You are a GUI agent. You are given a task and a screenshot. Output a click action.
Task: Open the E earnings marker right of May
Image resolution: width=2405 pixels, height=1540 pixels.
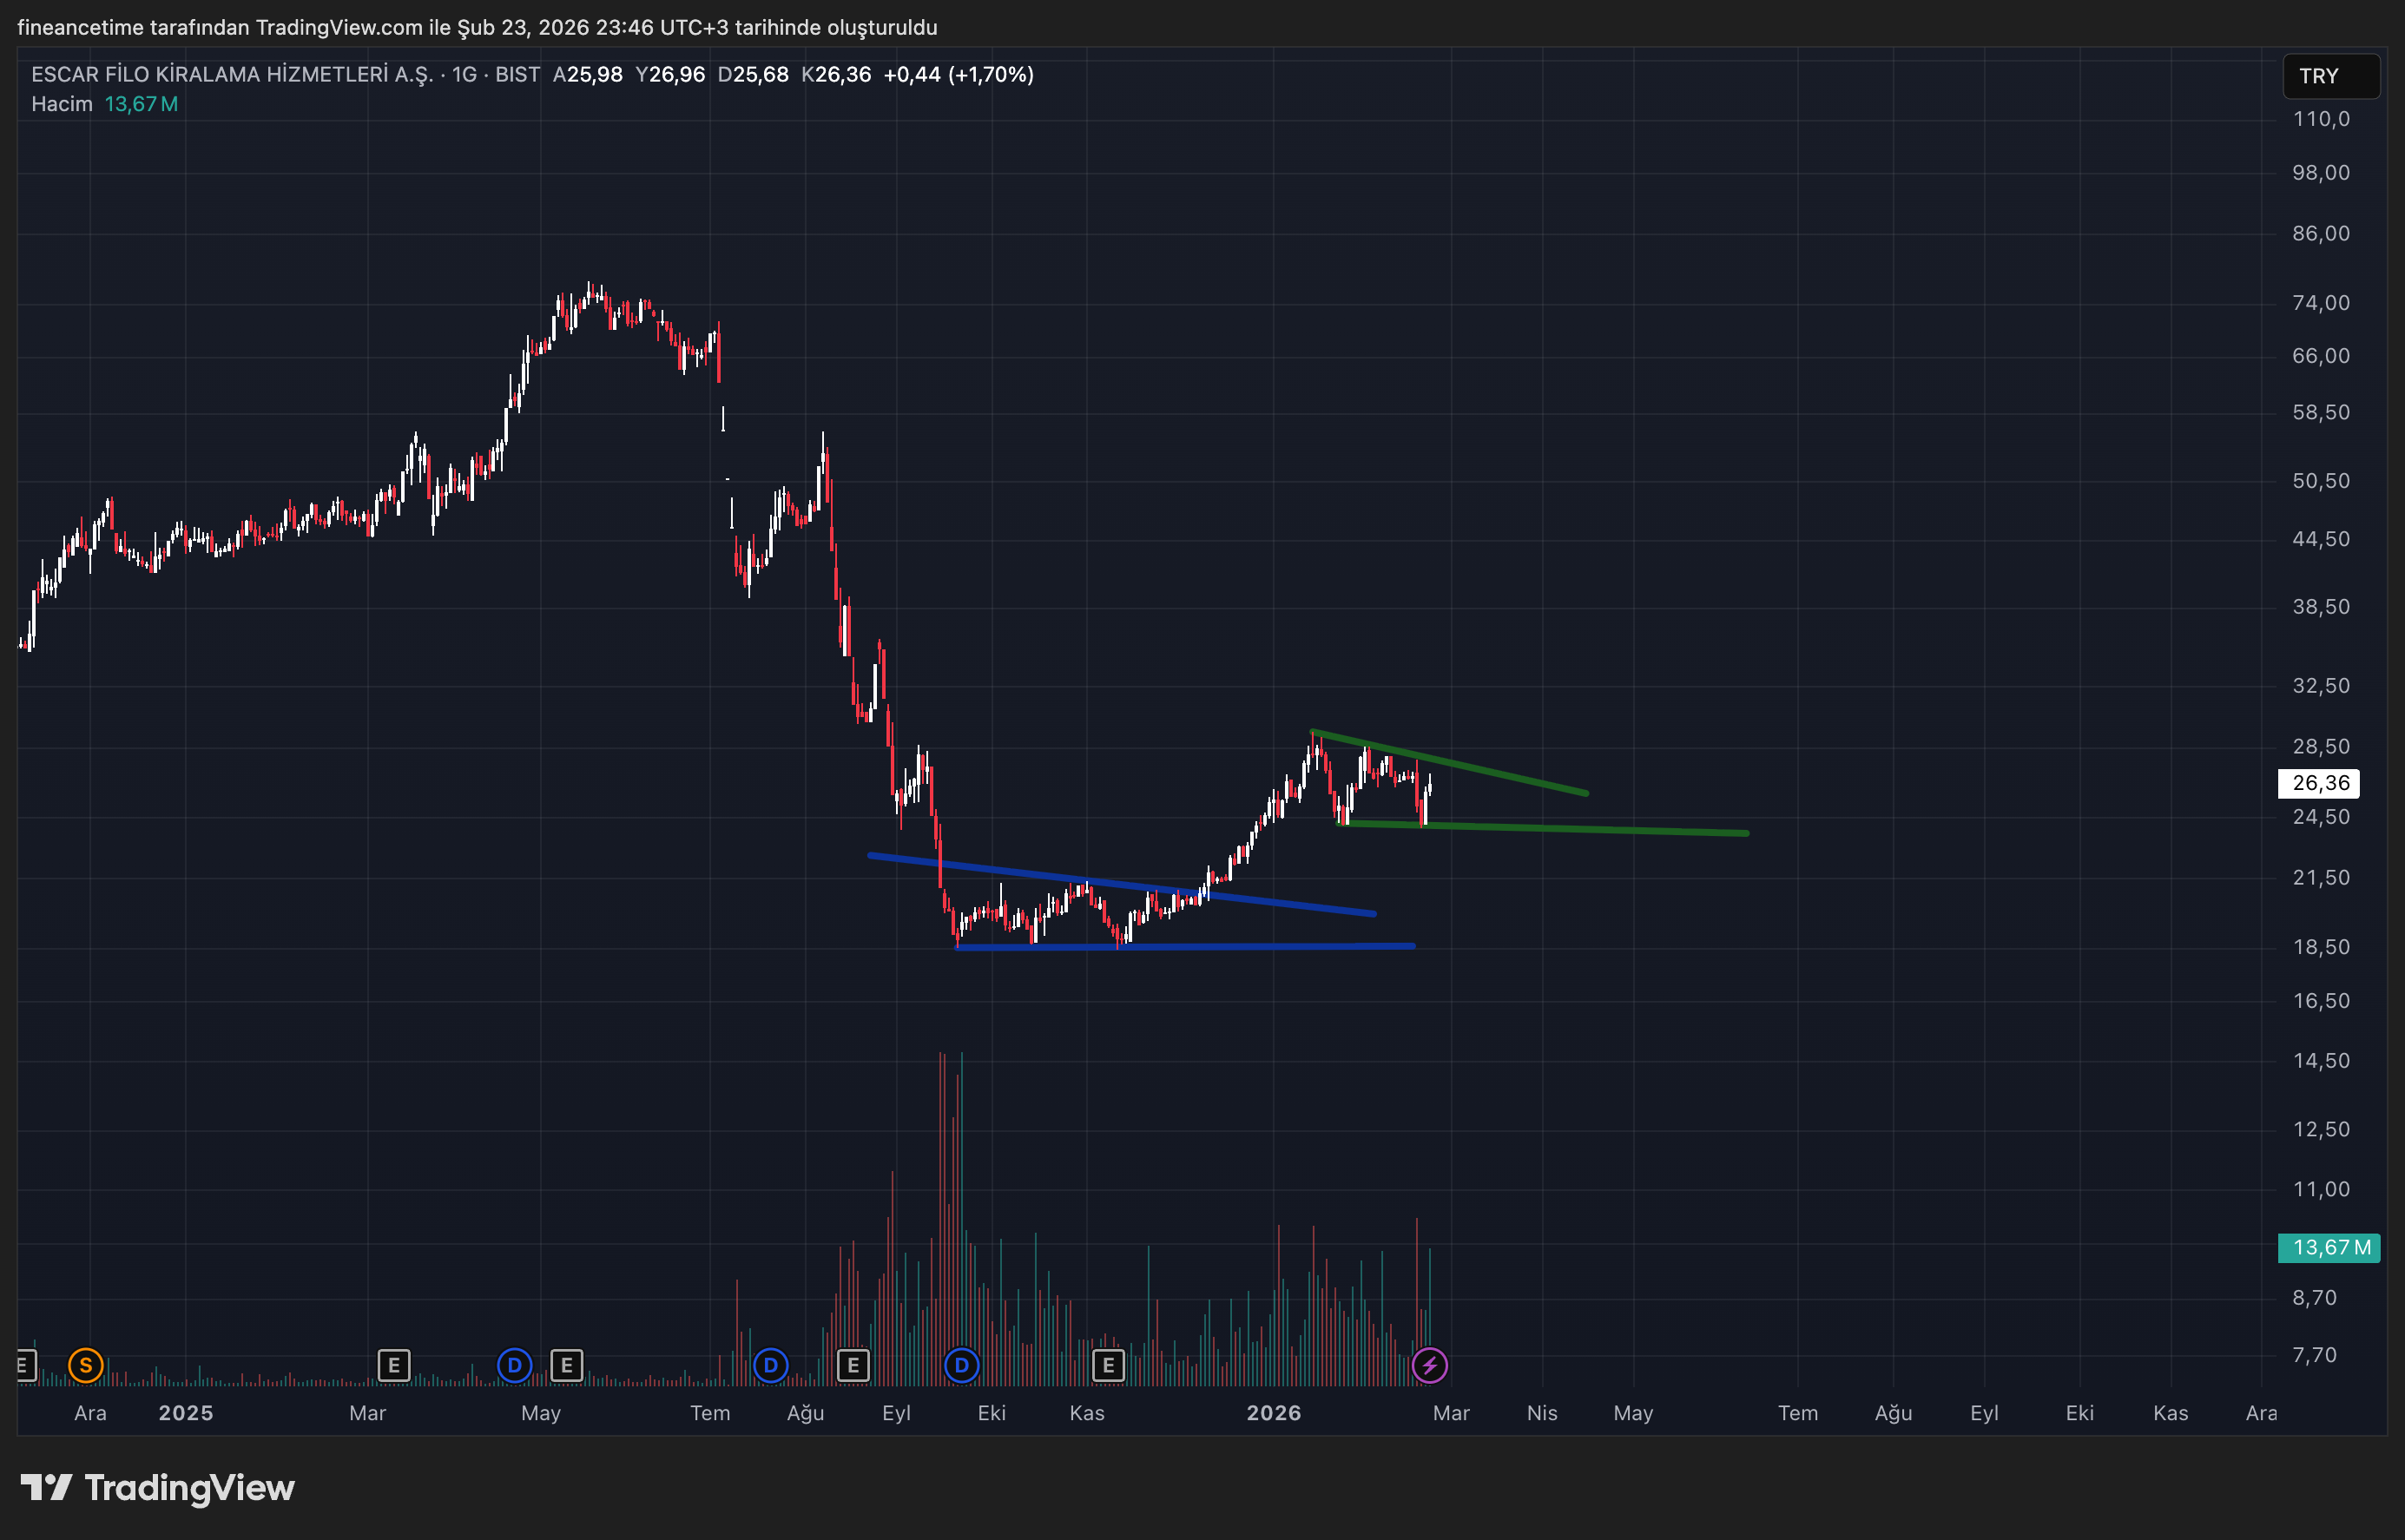coord(567,1365)
